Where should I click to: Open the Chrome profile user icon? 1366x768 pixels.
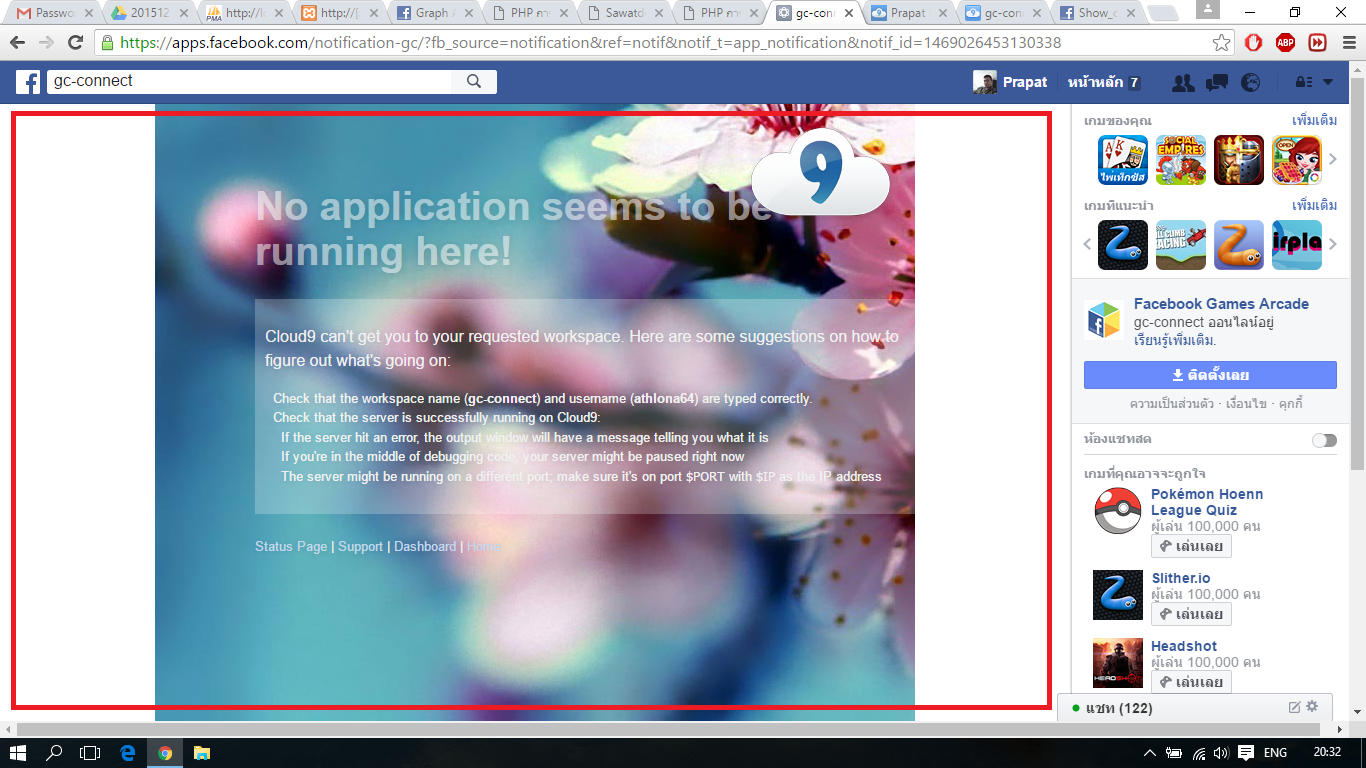[1208, 8]
